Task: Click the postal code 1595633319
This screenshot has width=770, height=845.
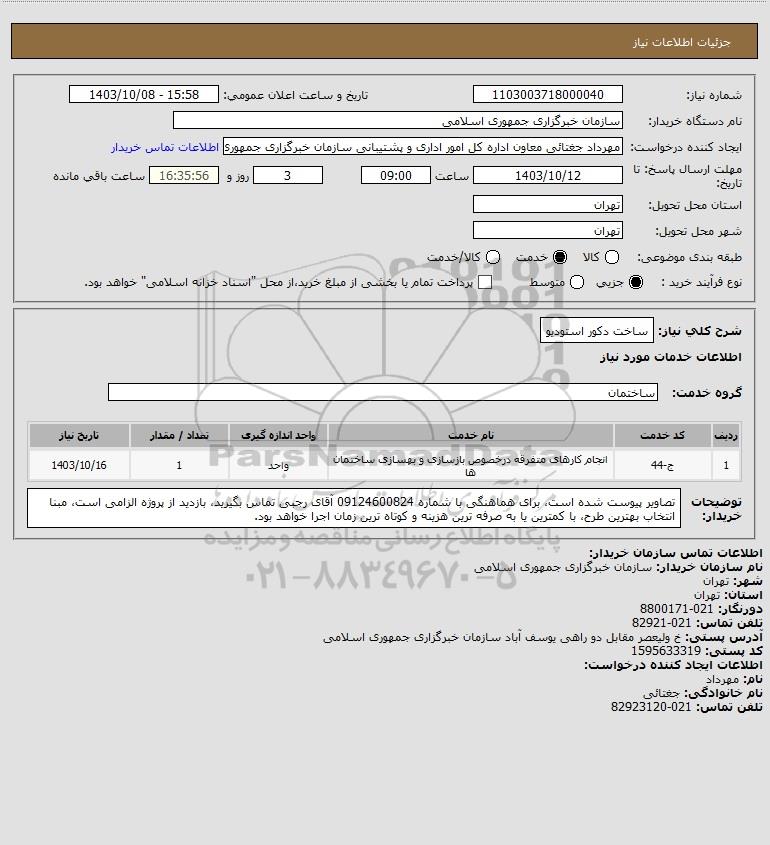Action: coord(666,651)
